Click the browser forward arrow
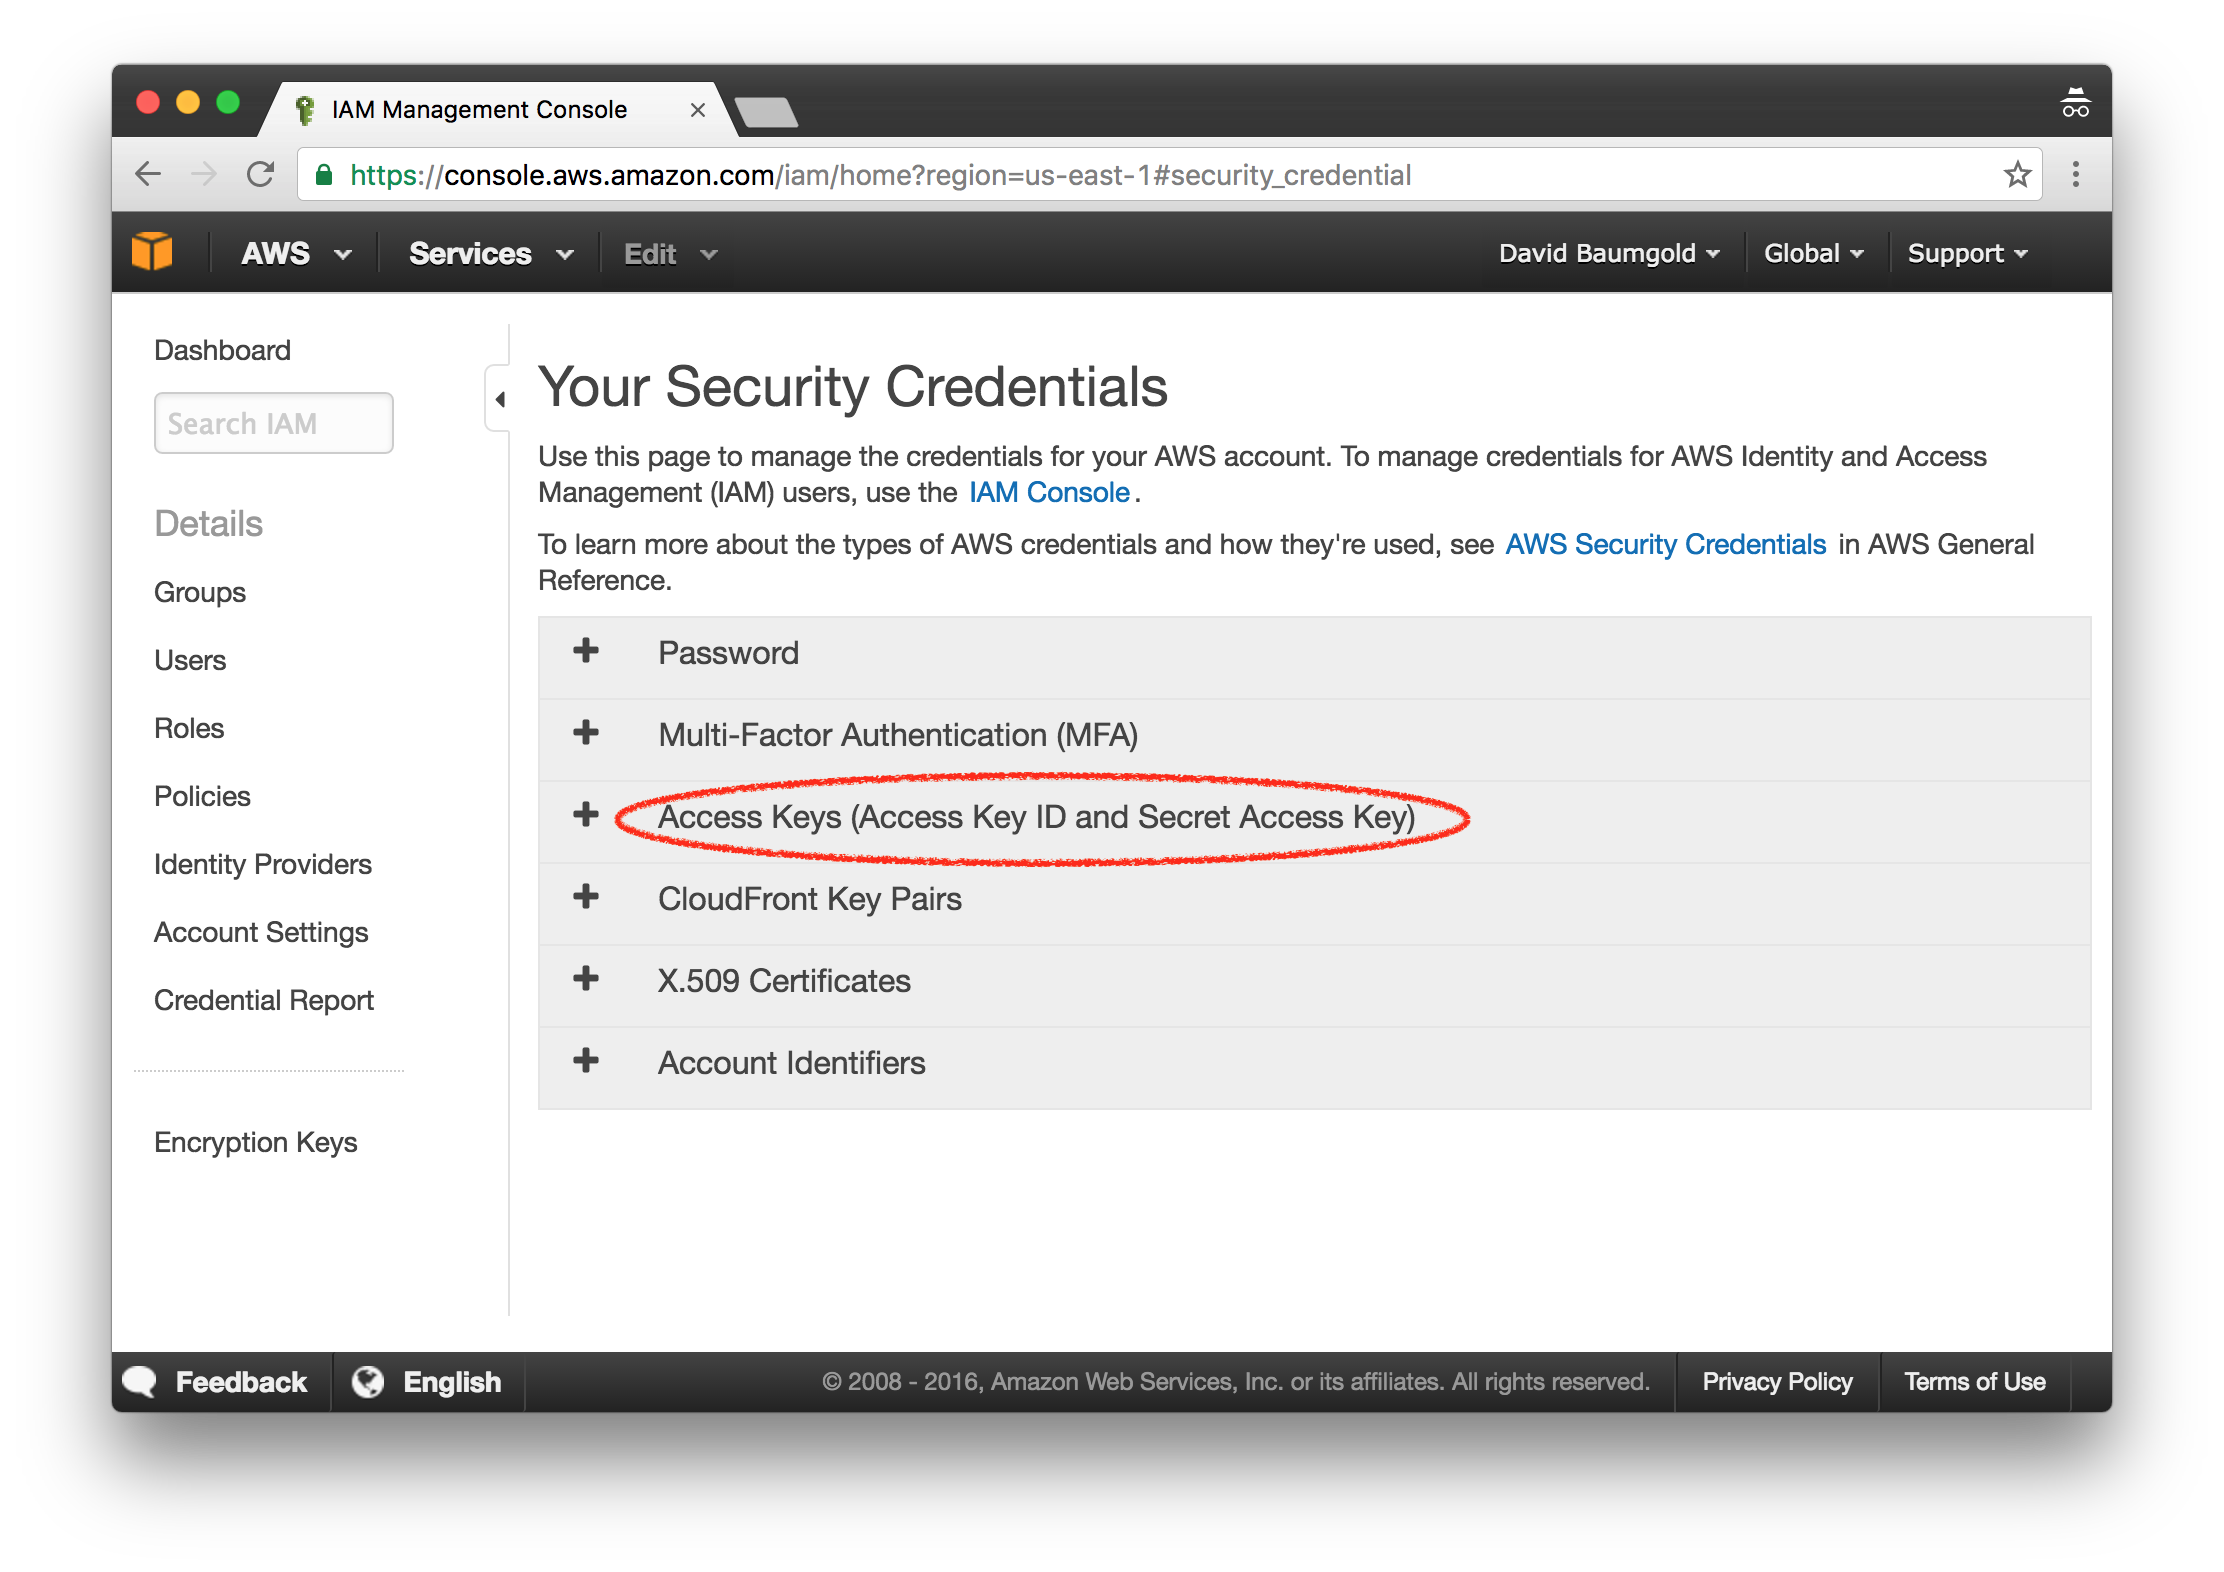 [x=204, y=174]
